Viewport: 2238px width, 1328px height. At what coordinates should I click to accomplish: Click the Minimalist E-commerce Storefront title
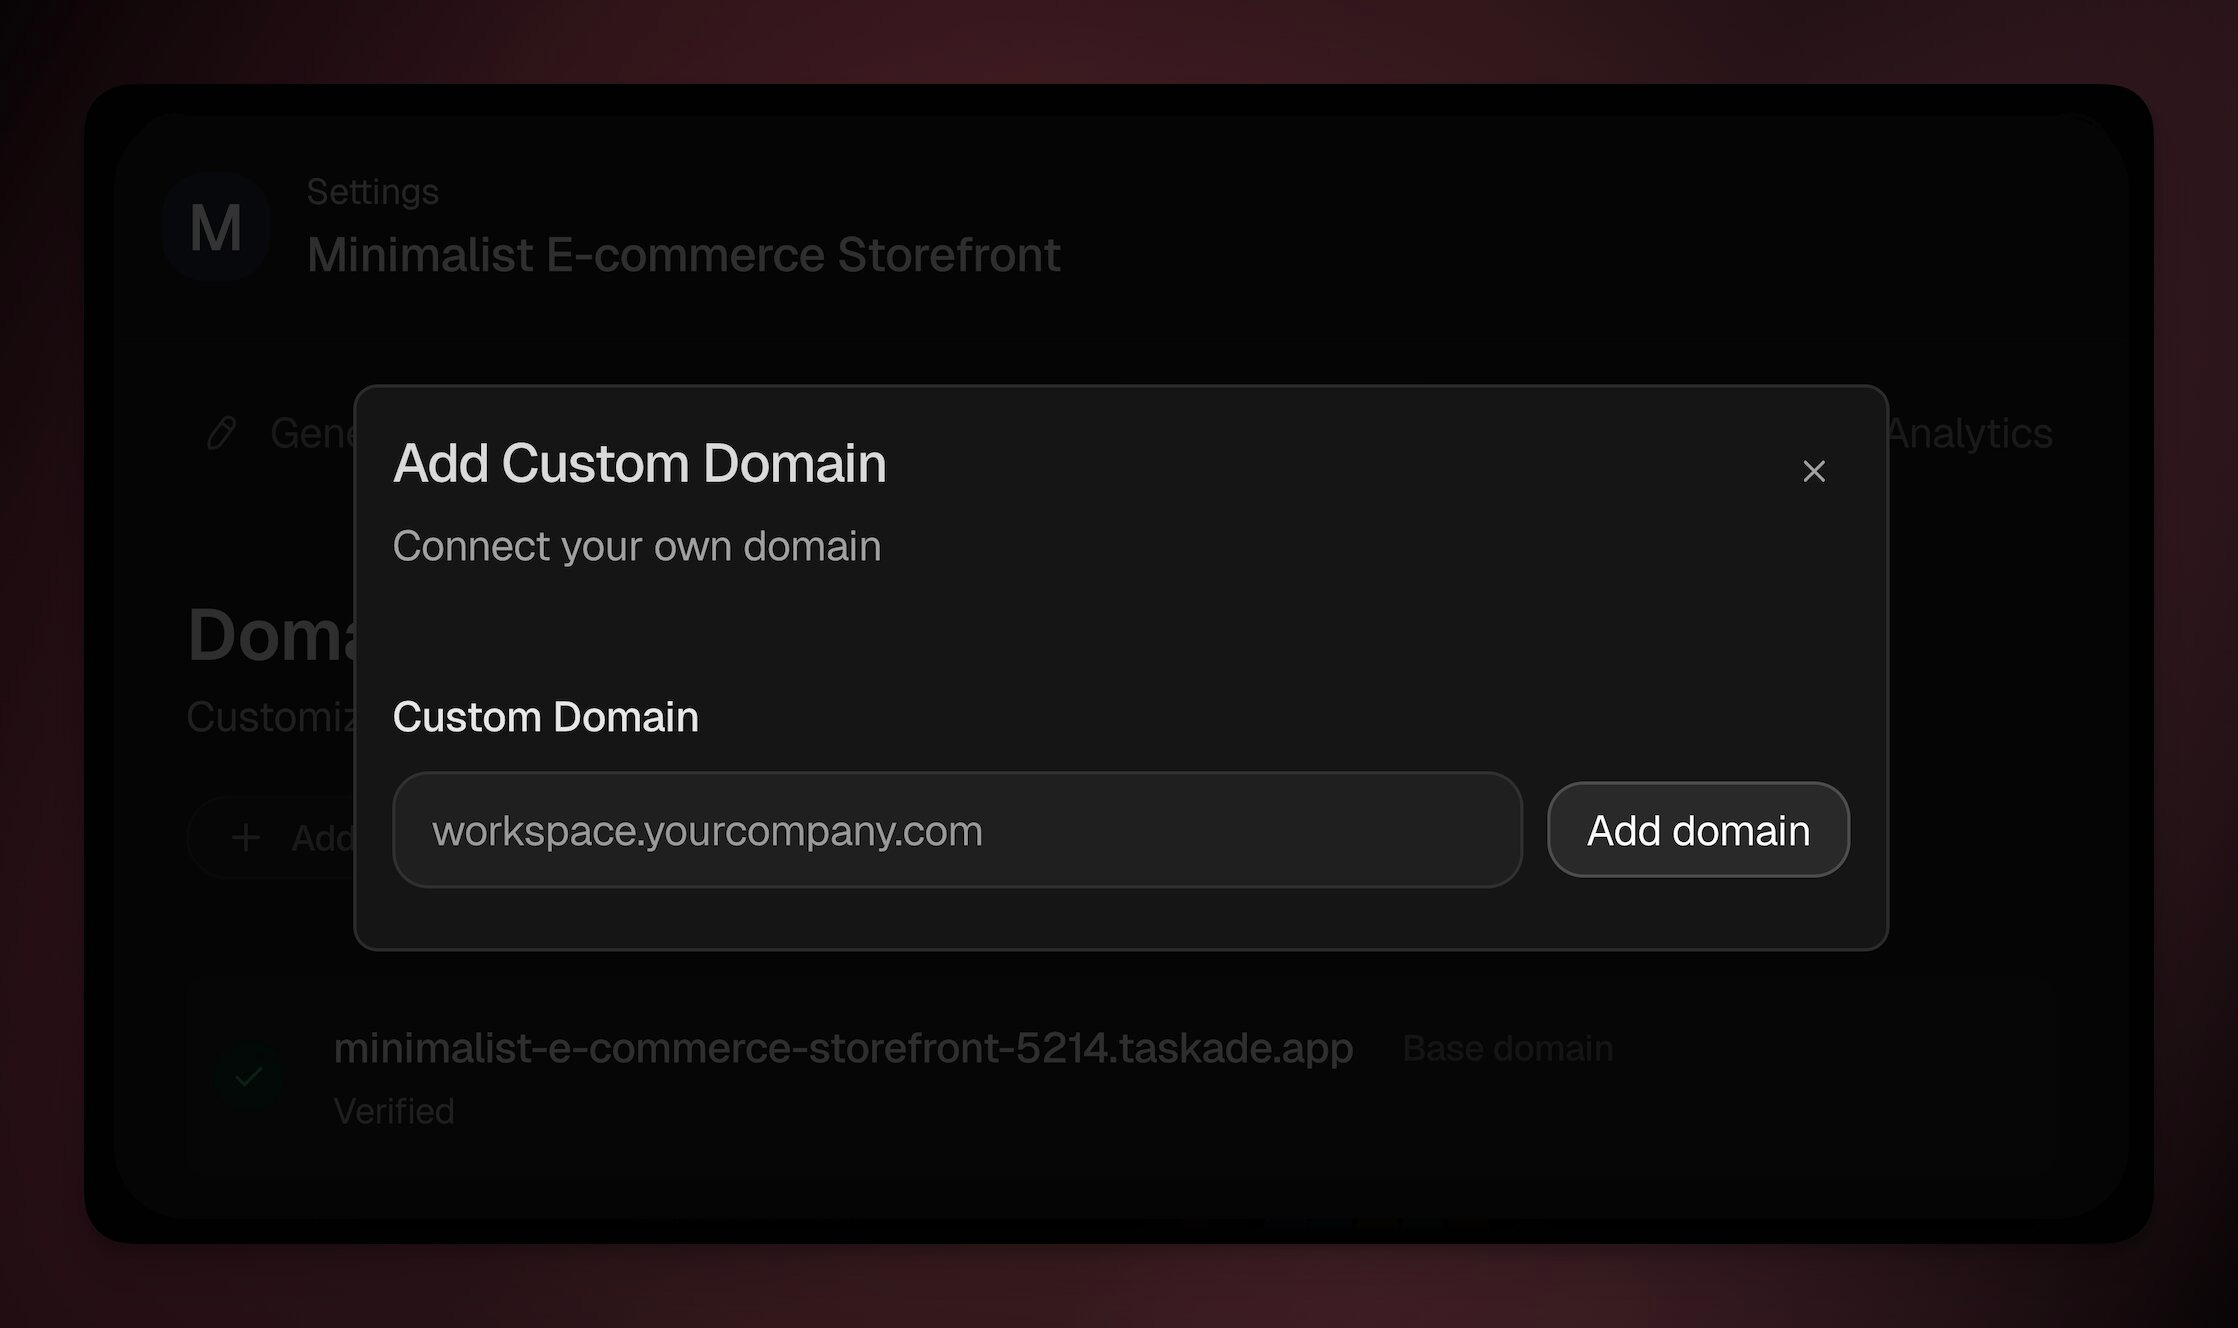click(x=683, y=255)
